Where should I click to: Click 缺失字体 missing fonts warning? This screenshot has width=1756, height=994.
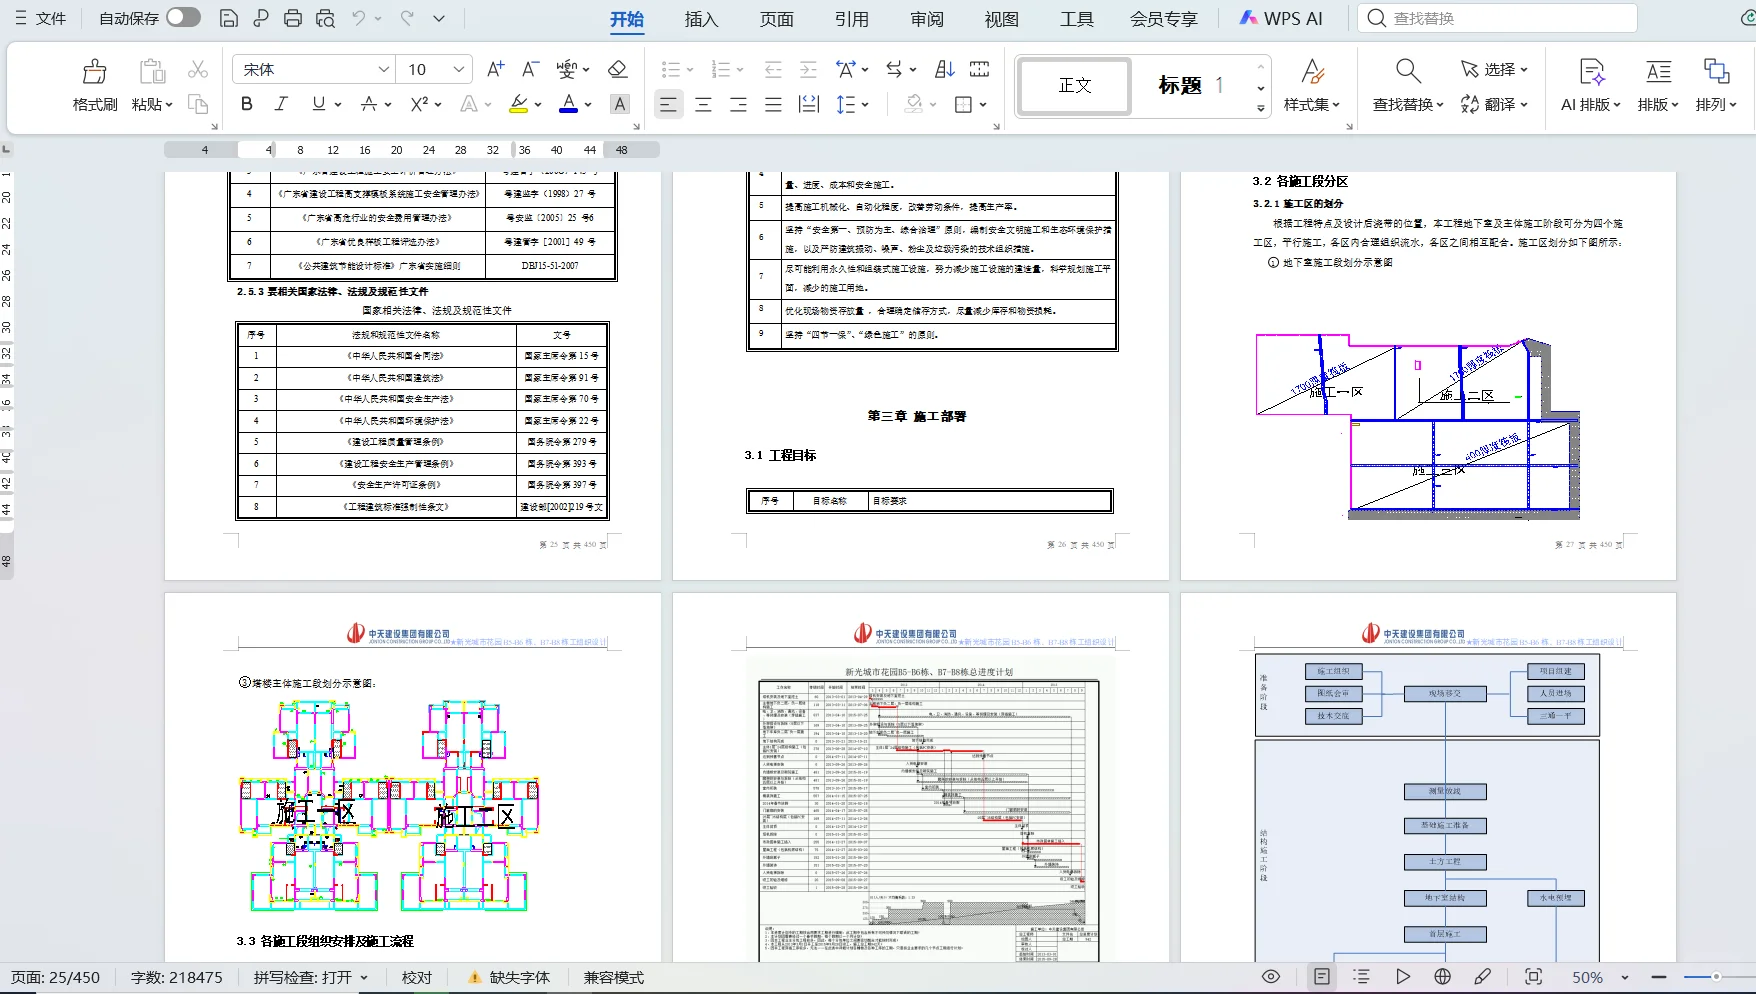(x=509, y=977)
